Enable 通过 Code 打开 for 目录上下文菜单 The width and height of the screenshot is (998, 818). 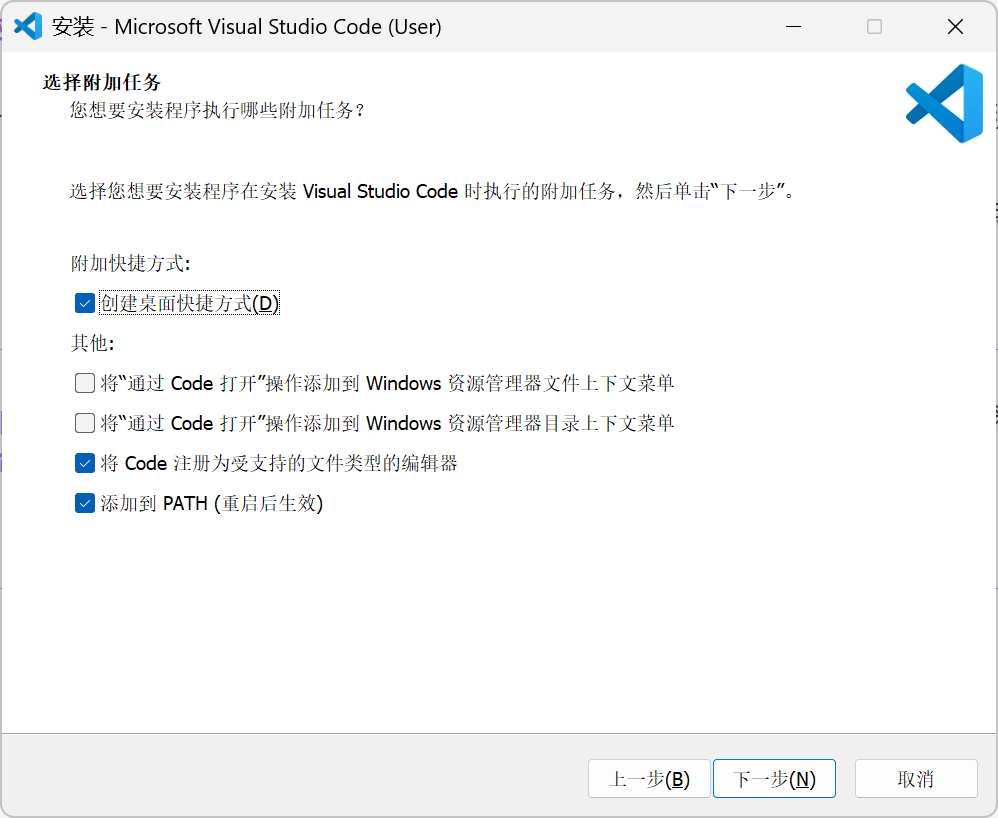(85, 423)
